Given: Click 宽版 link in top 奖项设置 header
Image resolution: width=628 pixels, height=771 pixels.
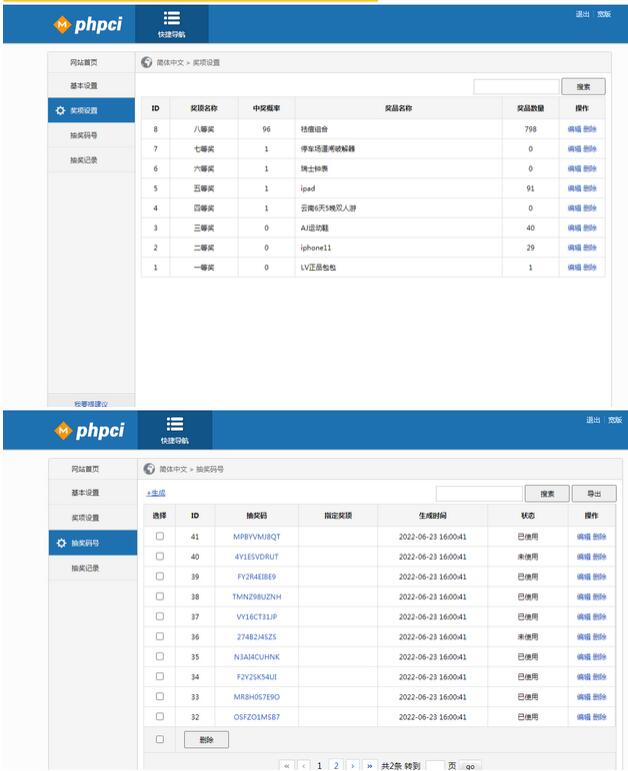Looking at the screenshot, I should point(604,14).
